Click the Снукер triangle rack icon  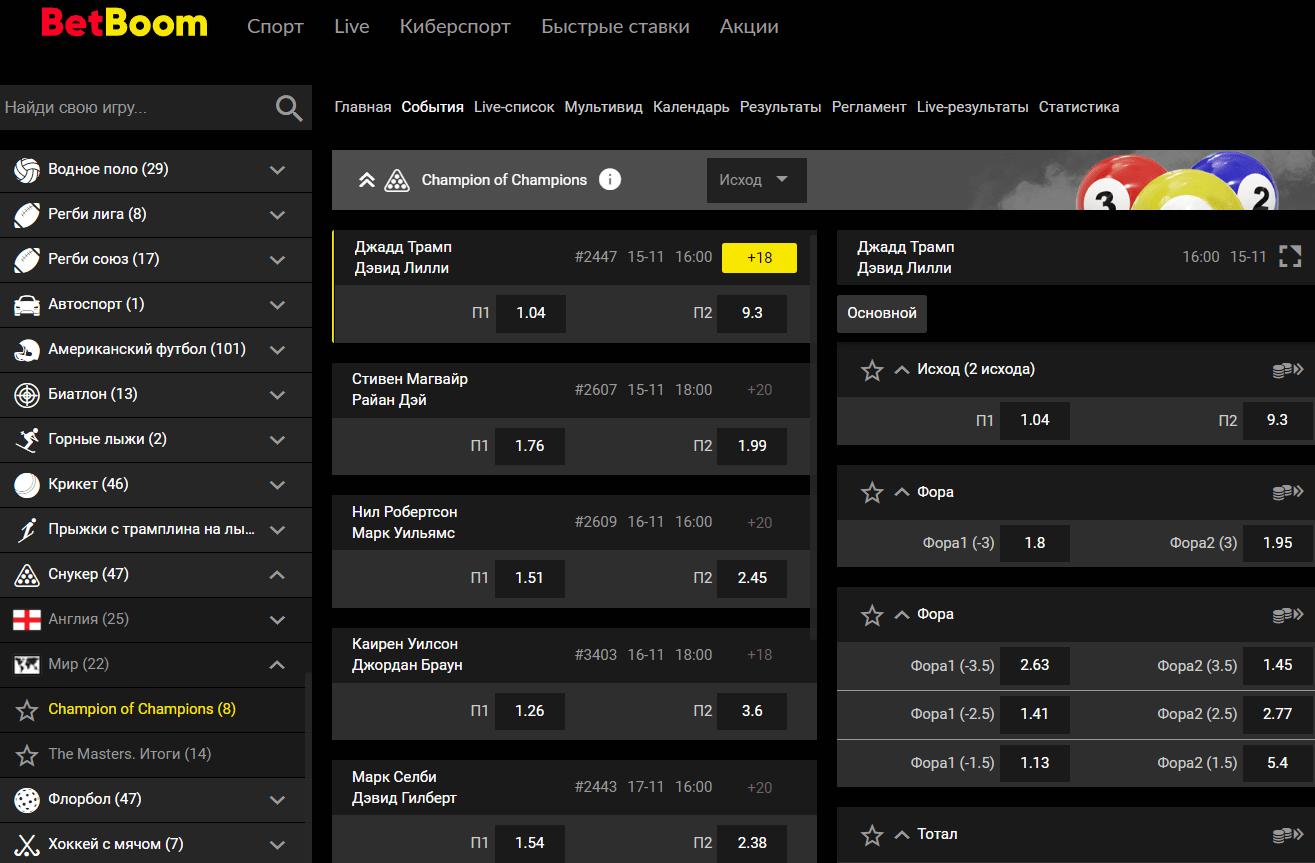(x=27, y=575)
